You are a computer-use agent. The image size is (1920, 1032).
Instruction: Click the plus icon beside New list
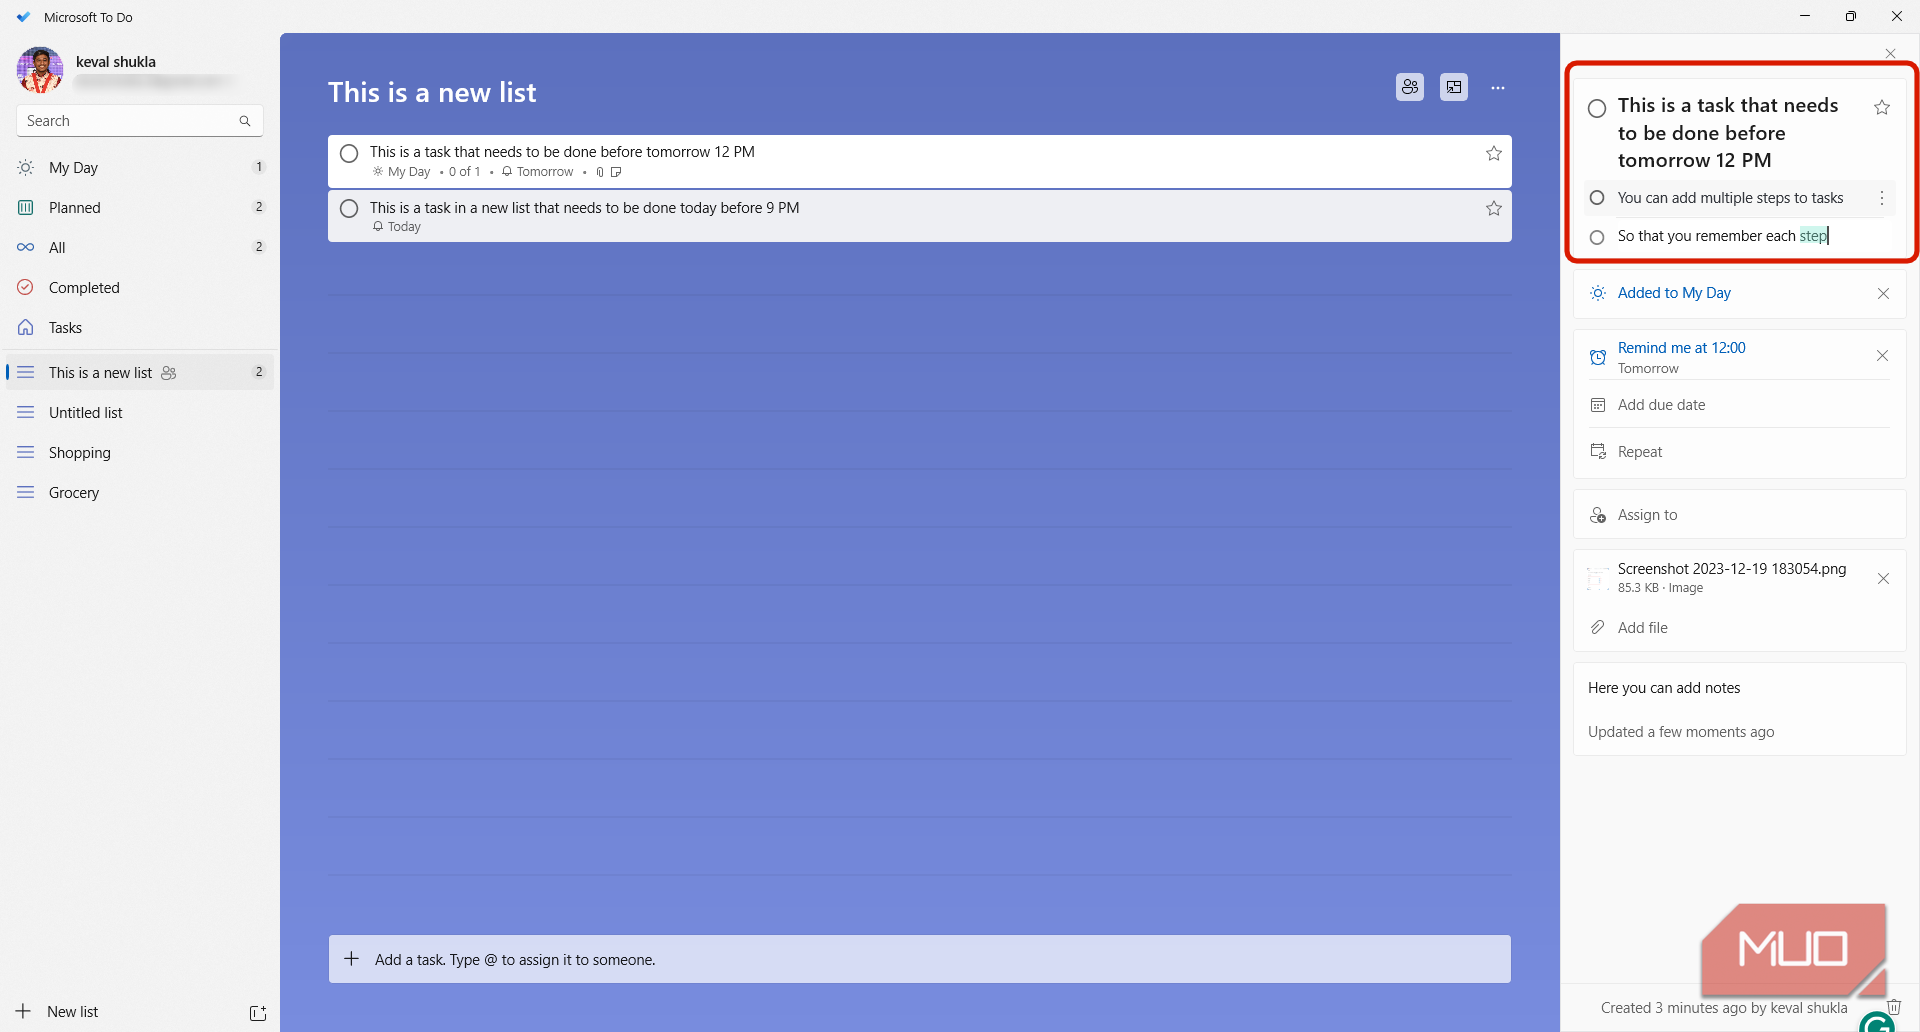(x=23, y=1011)
